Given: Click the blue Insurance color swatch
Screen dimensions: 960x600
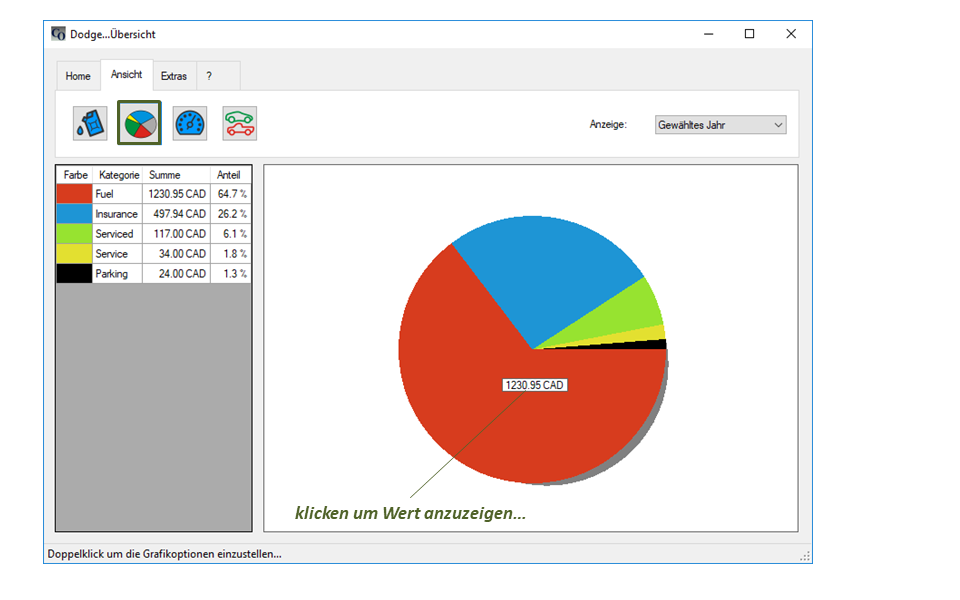Looking at the screenshot, I should (x=74, y=214).
